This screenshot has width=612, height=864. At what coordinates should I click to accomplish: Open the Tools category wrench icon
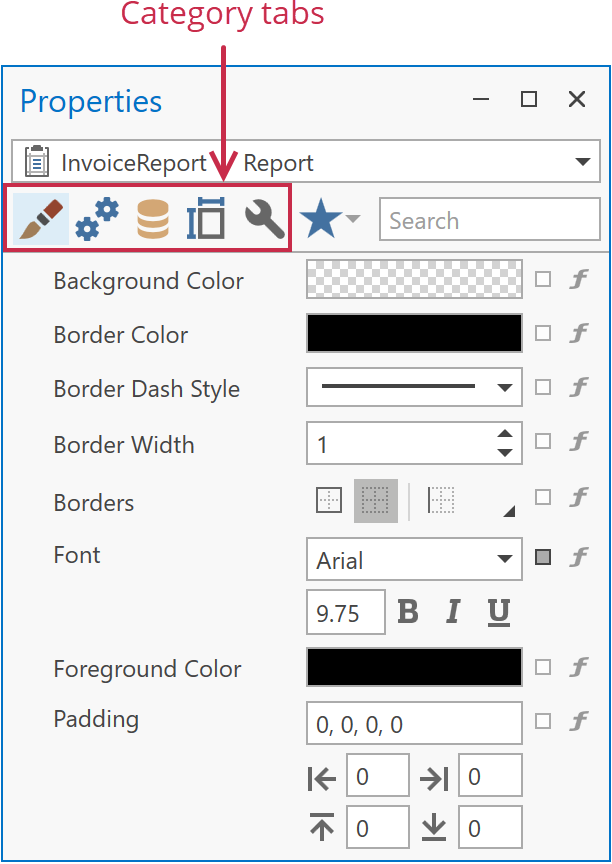click(x=262, y=220)
